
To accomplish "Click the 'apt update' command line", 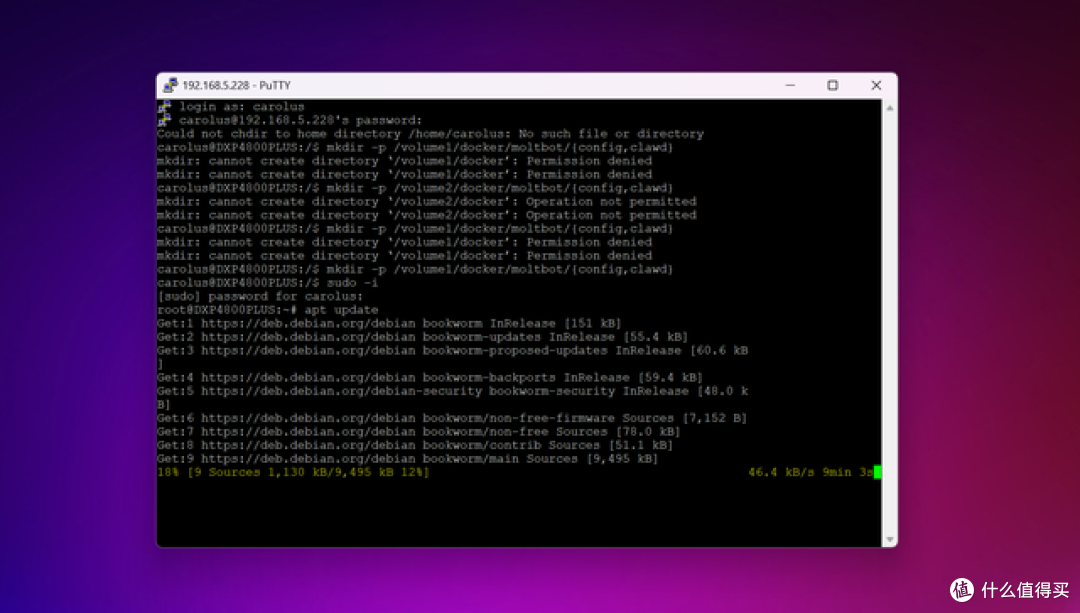I will click(x=267, y=310).
